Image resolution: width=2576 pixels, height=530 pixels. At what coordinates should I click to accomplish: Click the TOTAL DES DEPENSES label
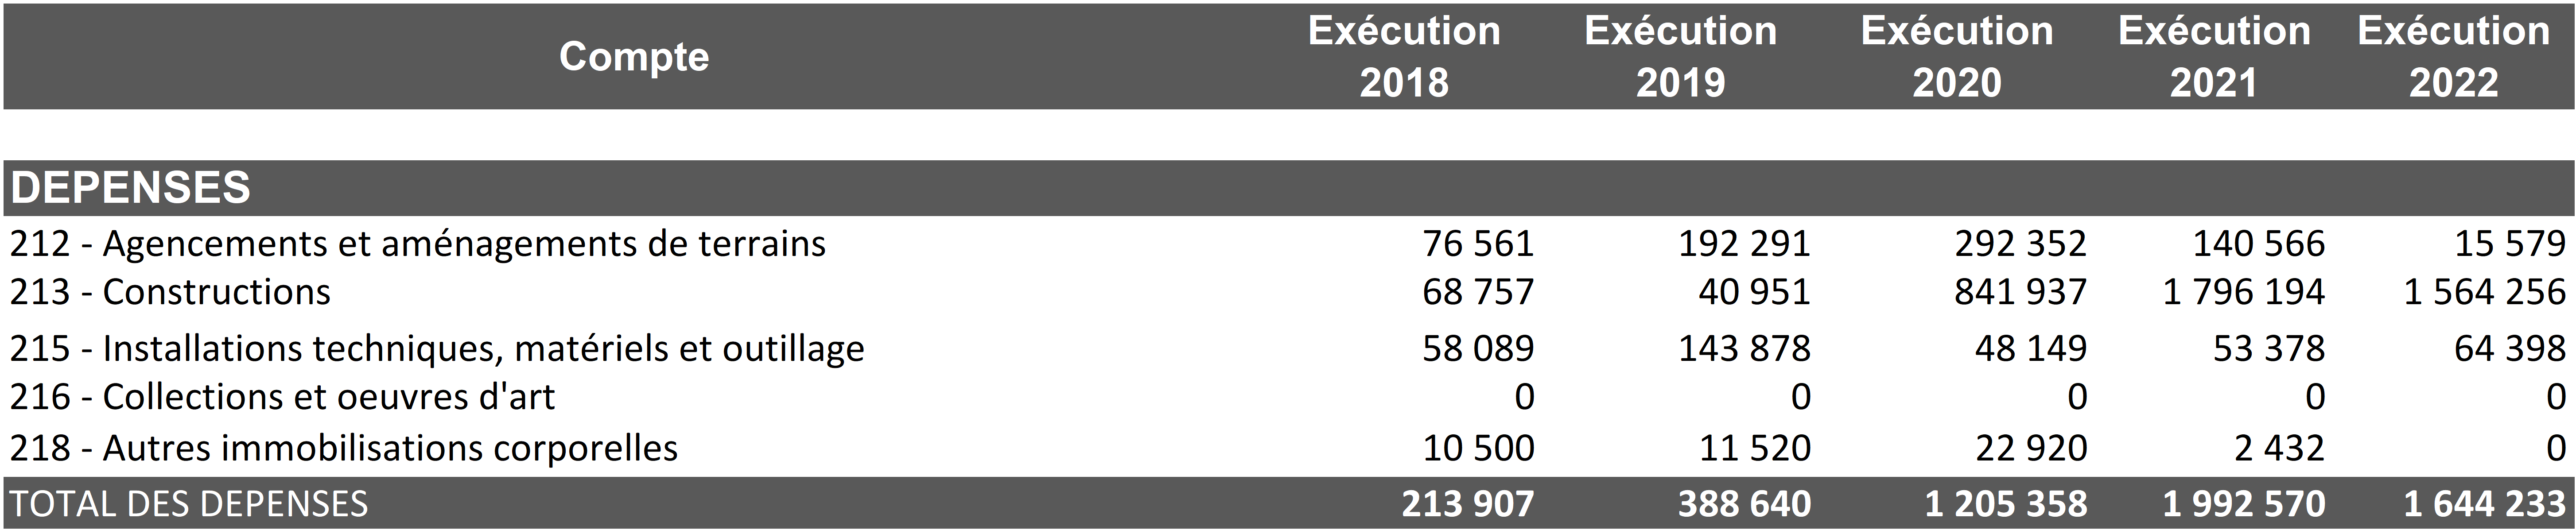click(x=189, y=504)
